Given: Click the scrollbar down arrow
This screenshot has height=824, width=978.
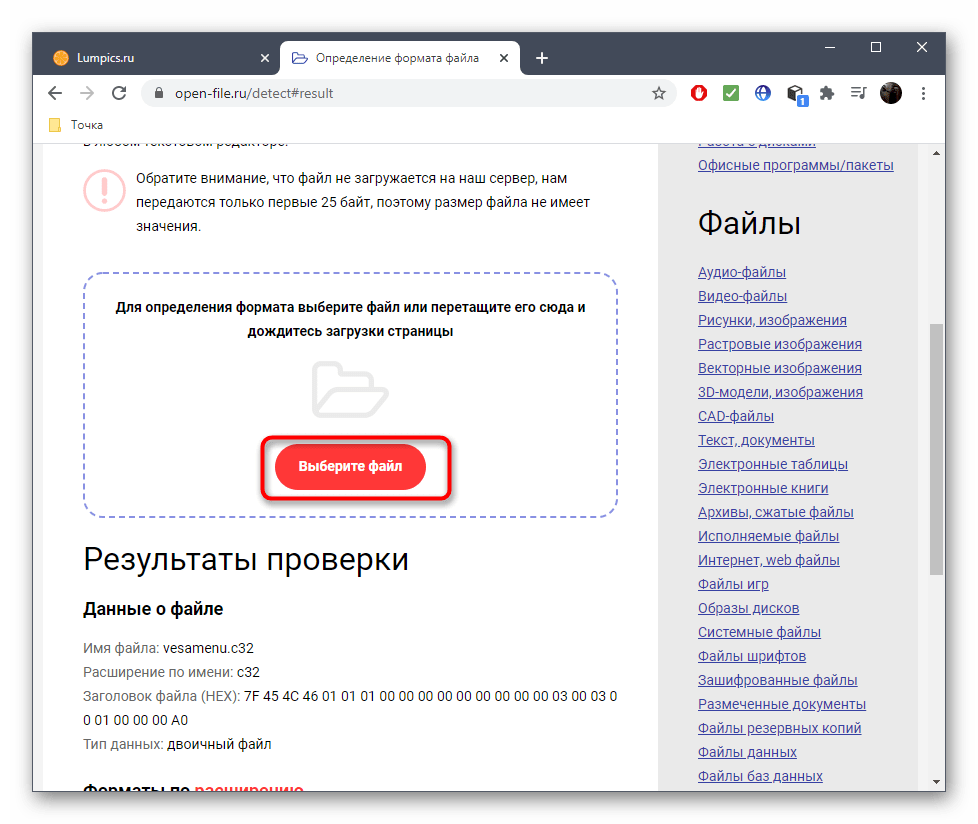Looking at the screenshot, I should coord(936,781).
